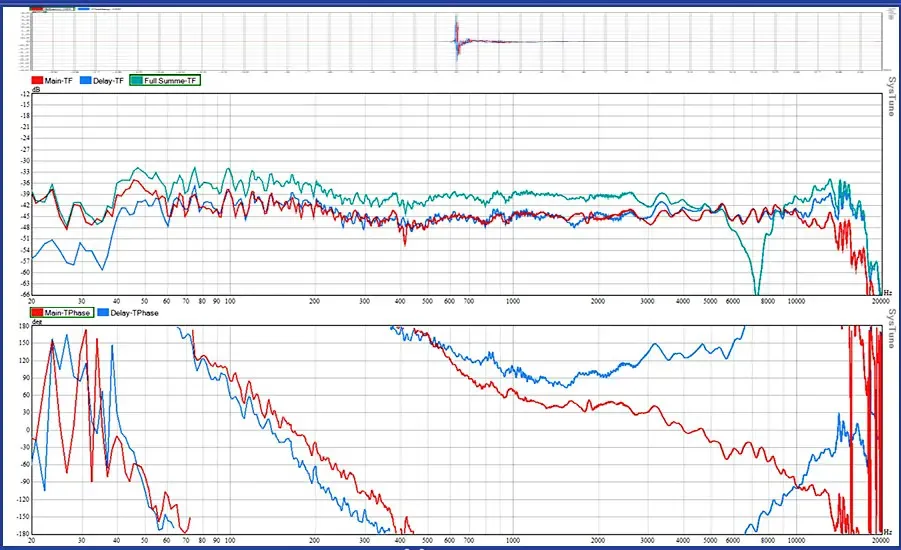
Task: Select the Main-TPhase legend label
Action: (x=68, y=313)
